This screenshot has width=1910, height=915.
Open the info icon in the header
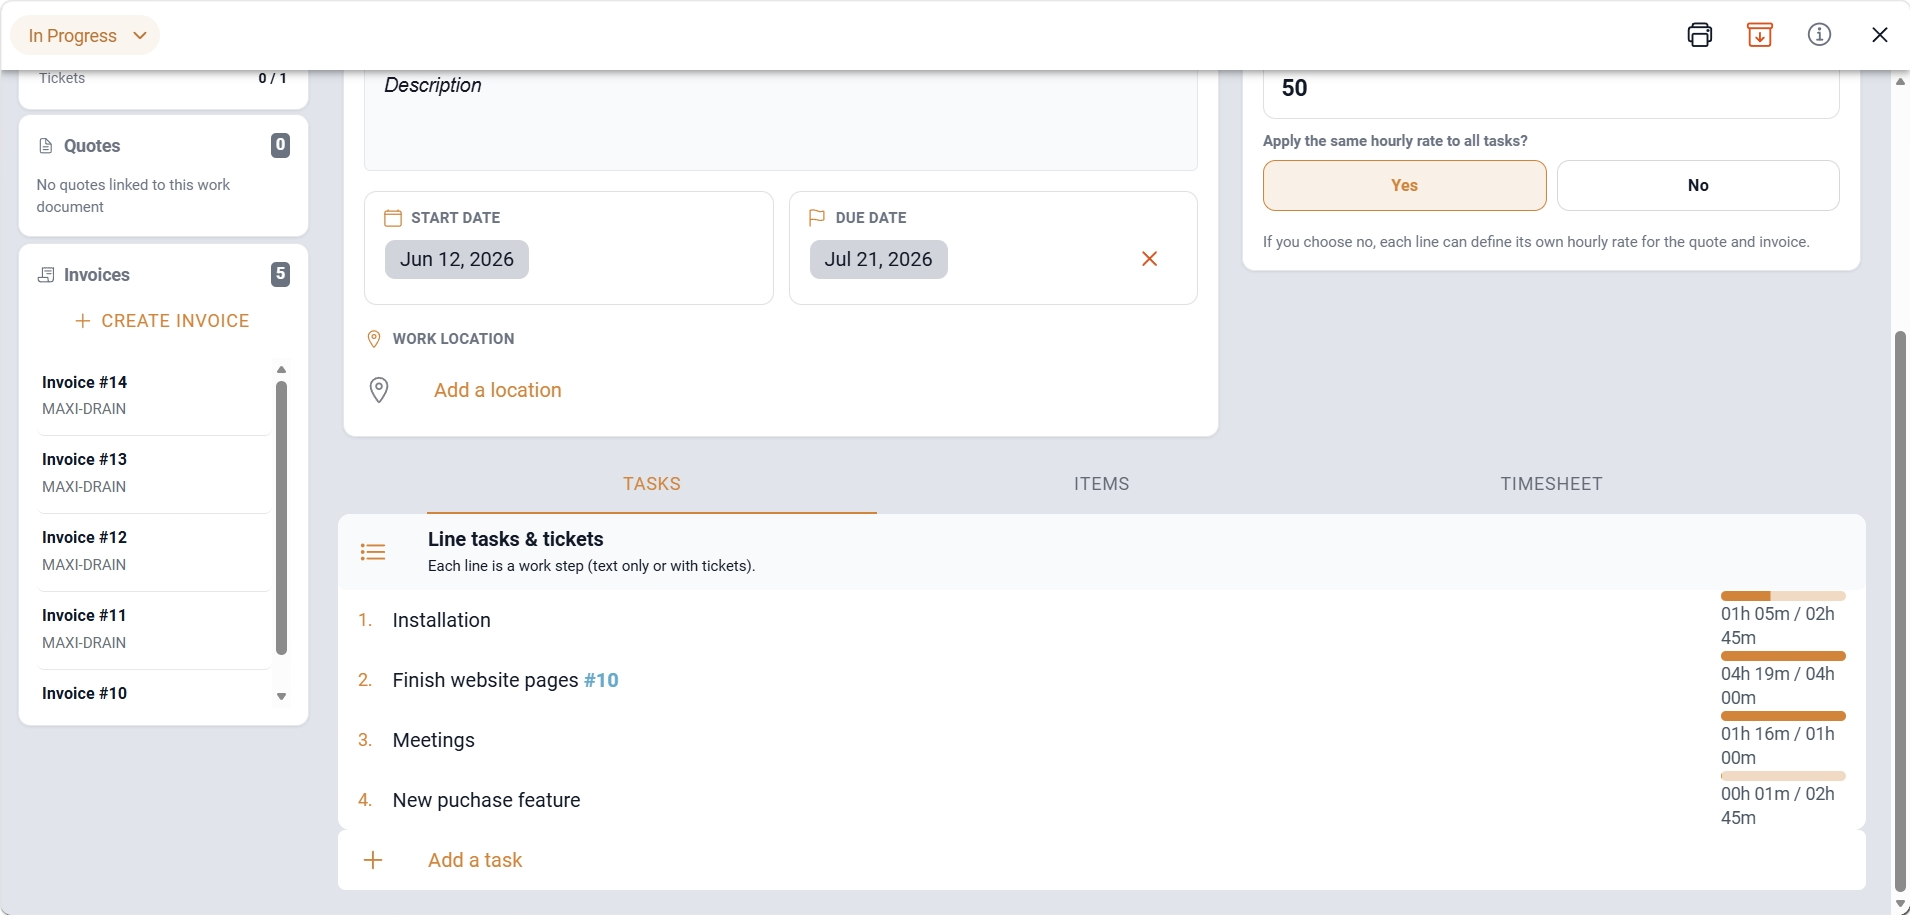coord(1820,35)
